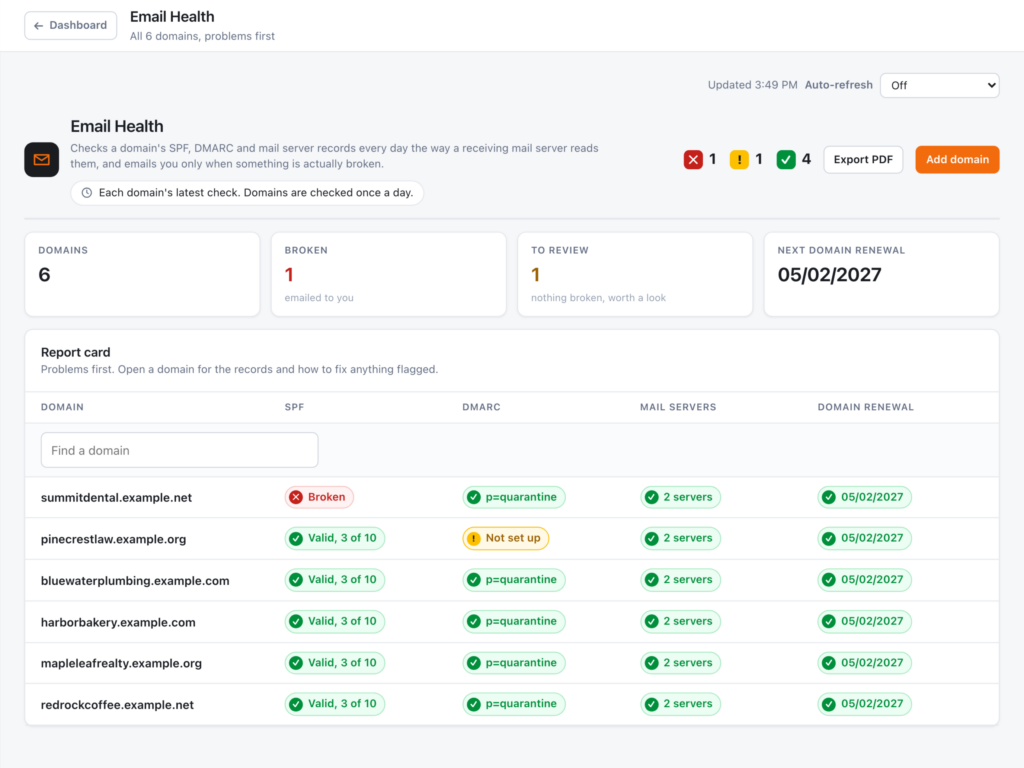Image resolution: width=1024 pixels, height=768 pixels.
Task: Click pinecrestlaw's 05/02/2027 renewal badge
Action: tap(865, 538)
